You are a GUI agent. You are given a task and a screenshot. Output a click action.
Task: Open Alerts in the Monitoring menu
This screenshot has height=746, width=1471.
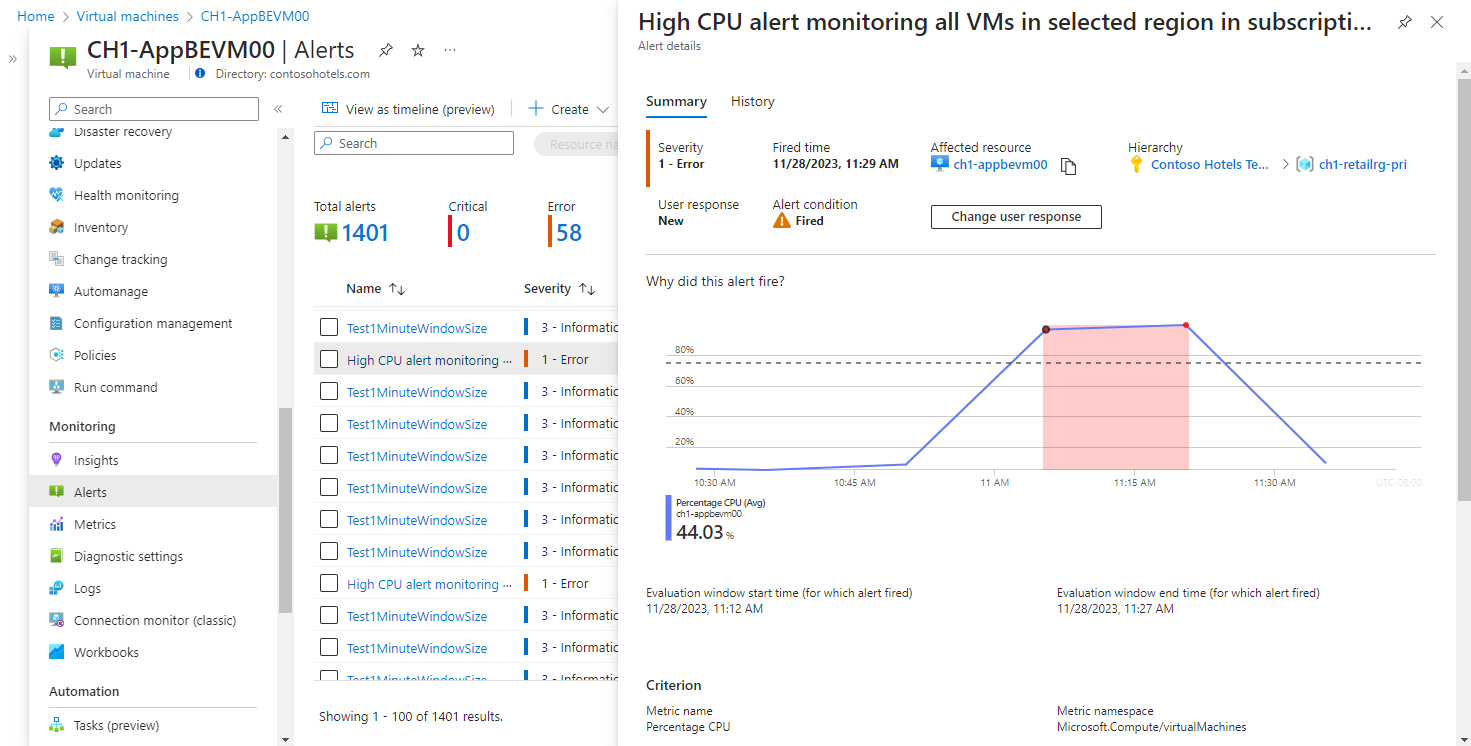tap(153, 492)
